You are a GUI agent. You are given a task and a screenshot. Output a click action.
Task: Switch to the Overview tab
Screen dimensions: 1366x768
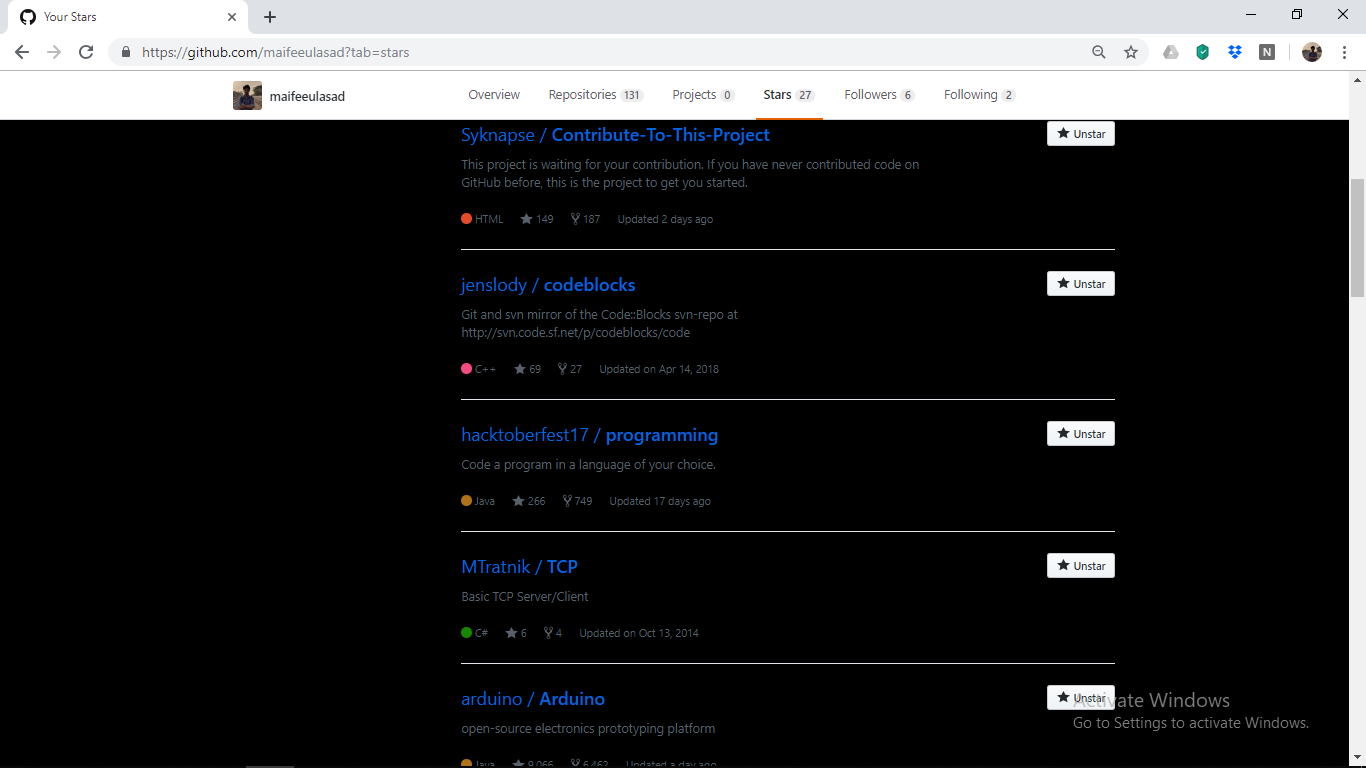point(494,95)
